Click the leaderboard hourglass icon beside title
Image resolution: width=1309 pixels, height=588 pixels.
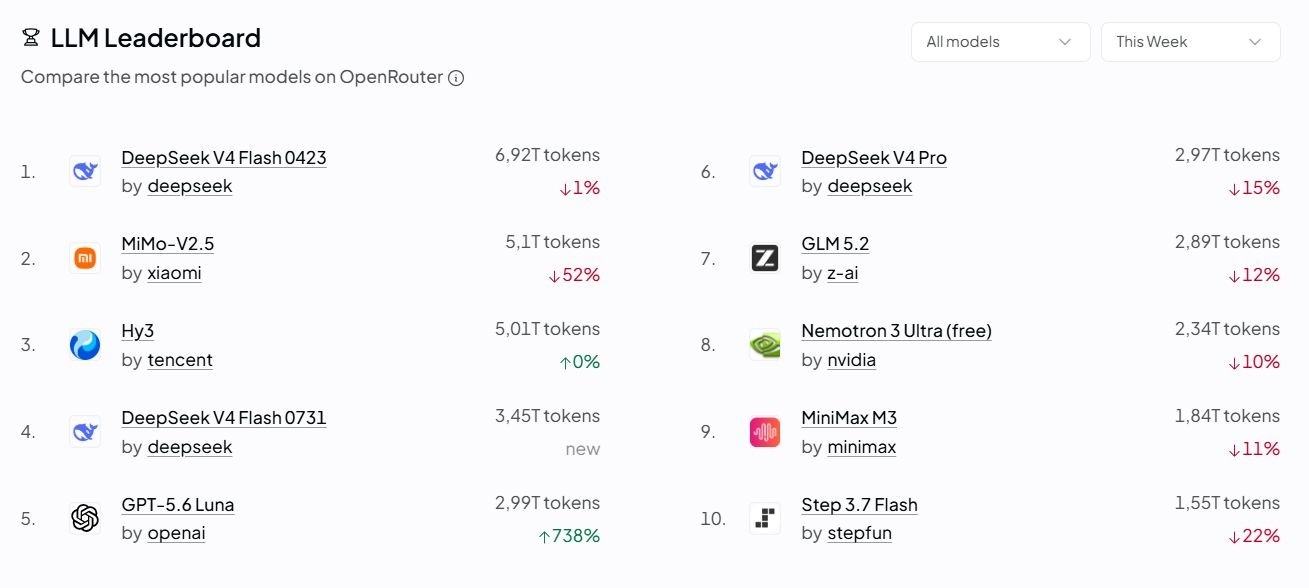point(30,39)
